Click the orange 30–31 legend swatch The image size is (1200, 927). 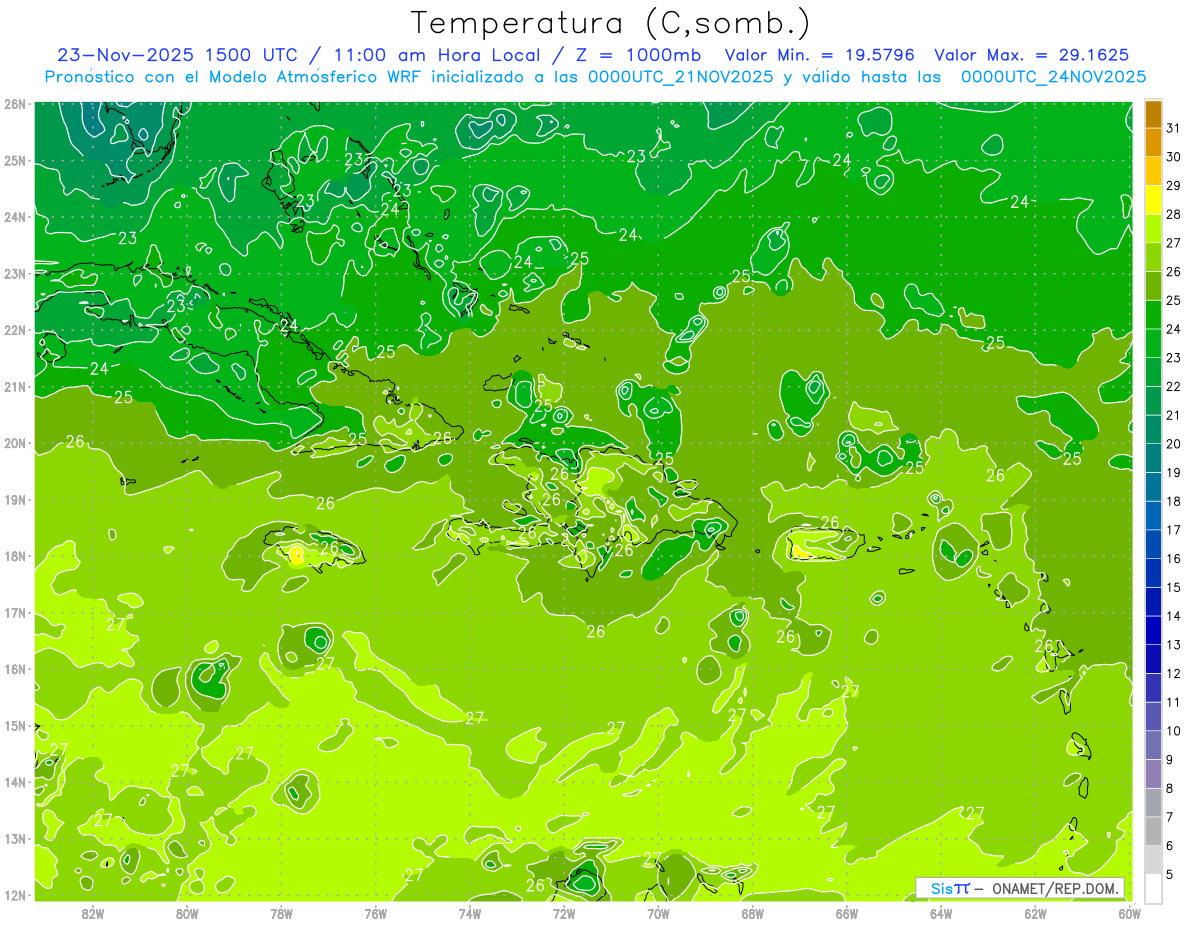coord(1153,142)
